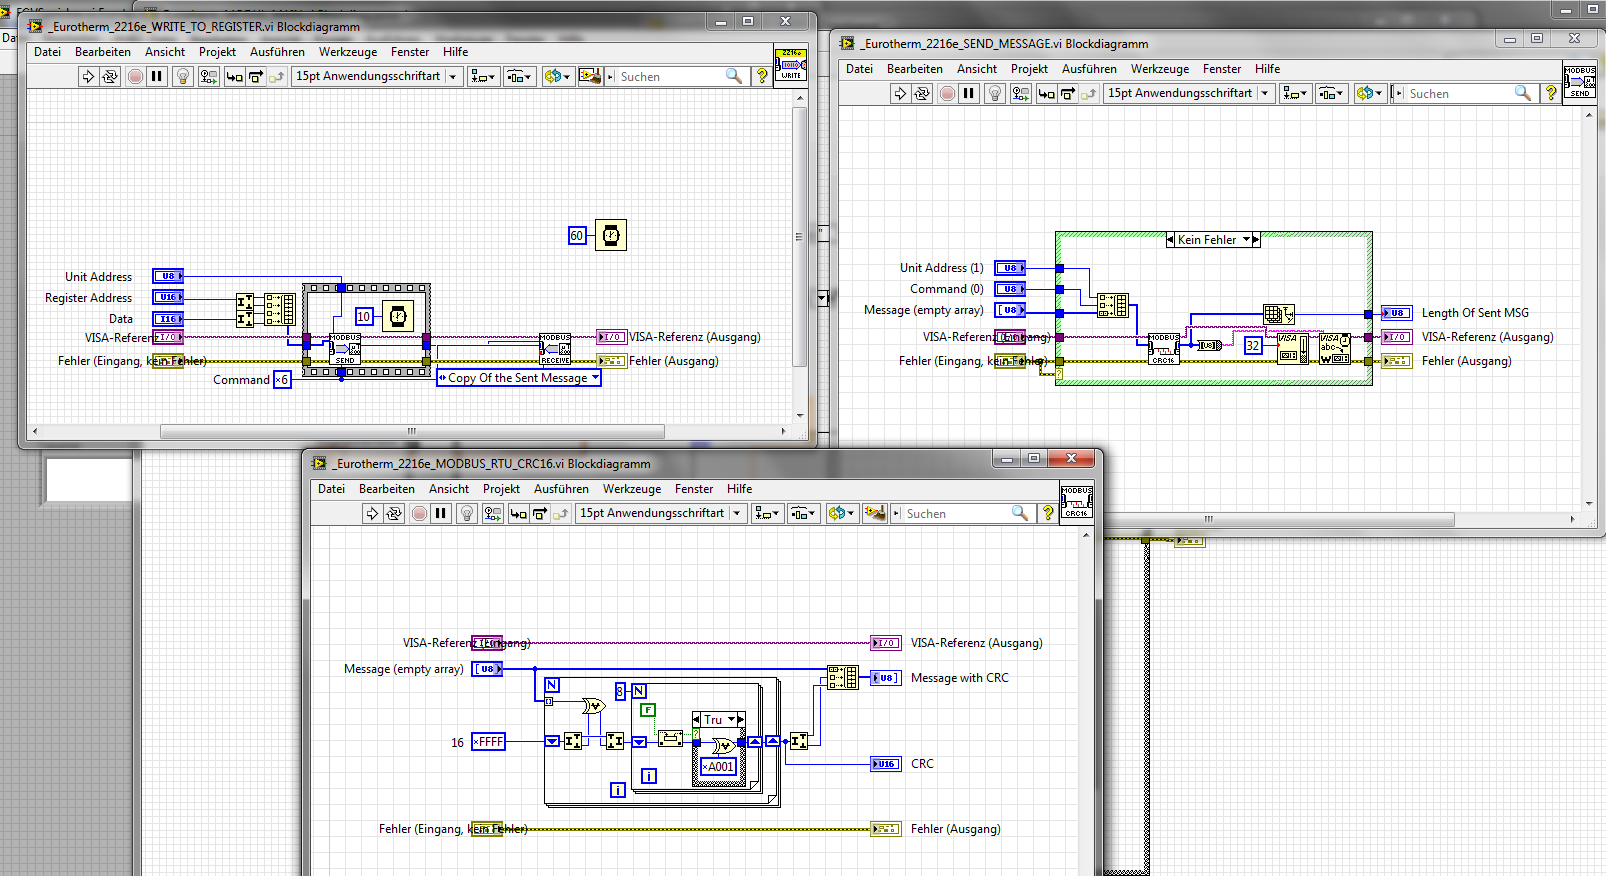Toggle the False boolean constant in CRC16 diagram
Screen dimensions: 1606x876
click(x=648, y=710)
